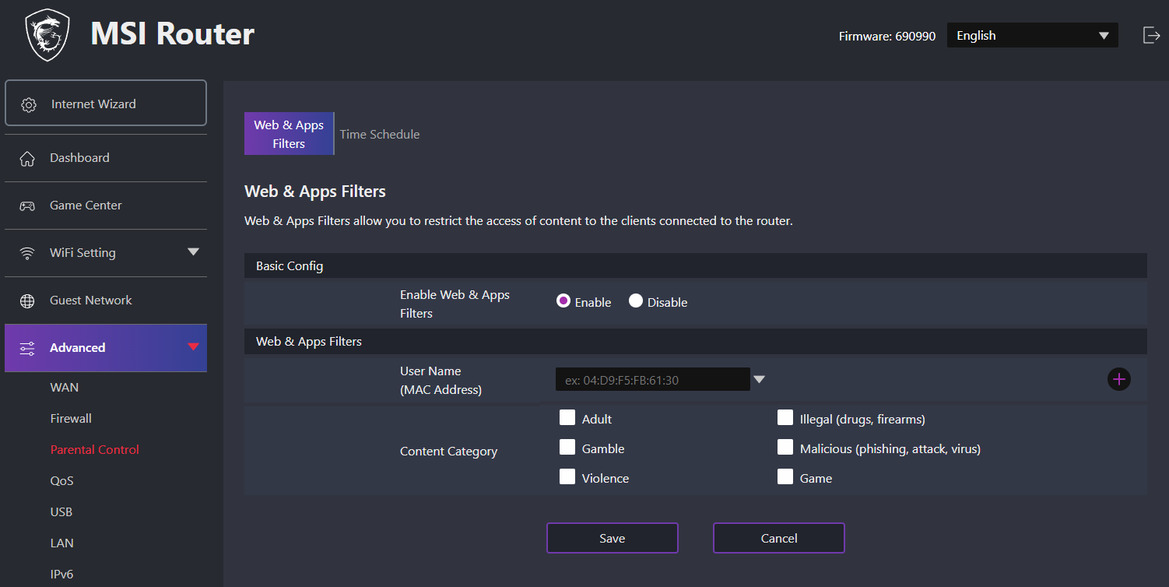Click the Basic Config section header
The width and height of the screenshot is (1169, 587).
(695, 266)
